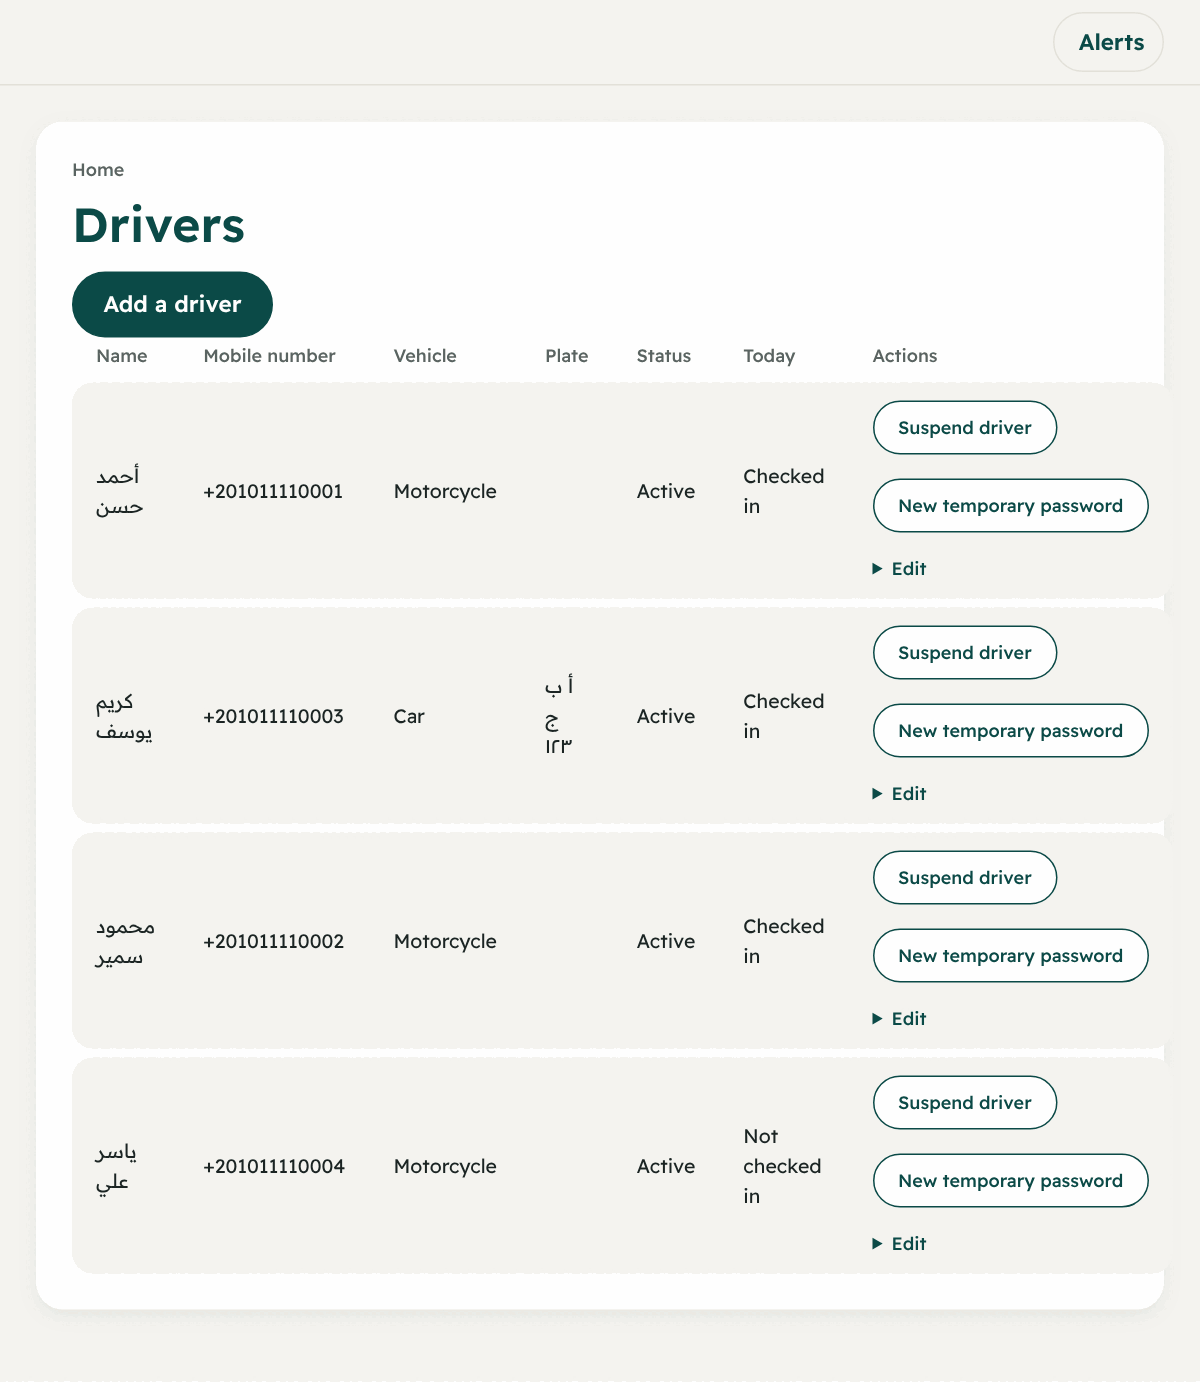The width and height of the screenshot is (1200, 1382).
Task: Click Motorcycle cell for +201011110004
Action: [x=445, y=1167]
